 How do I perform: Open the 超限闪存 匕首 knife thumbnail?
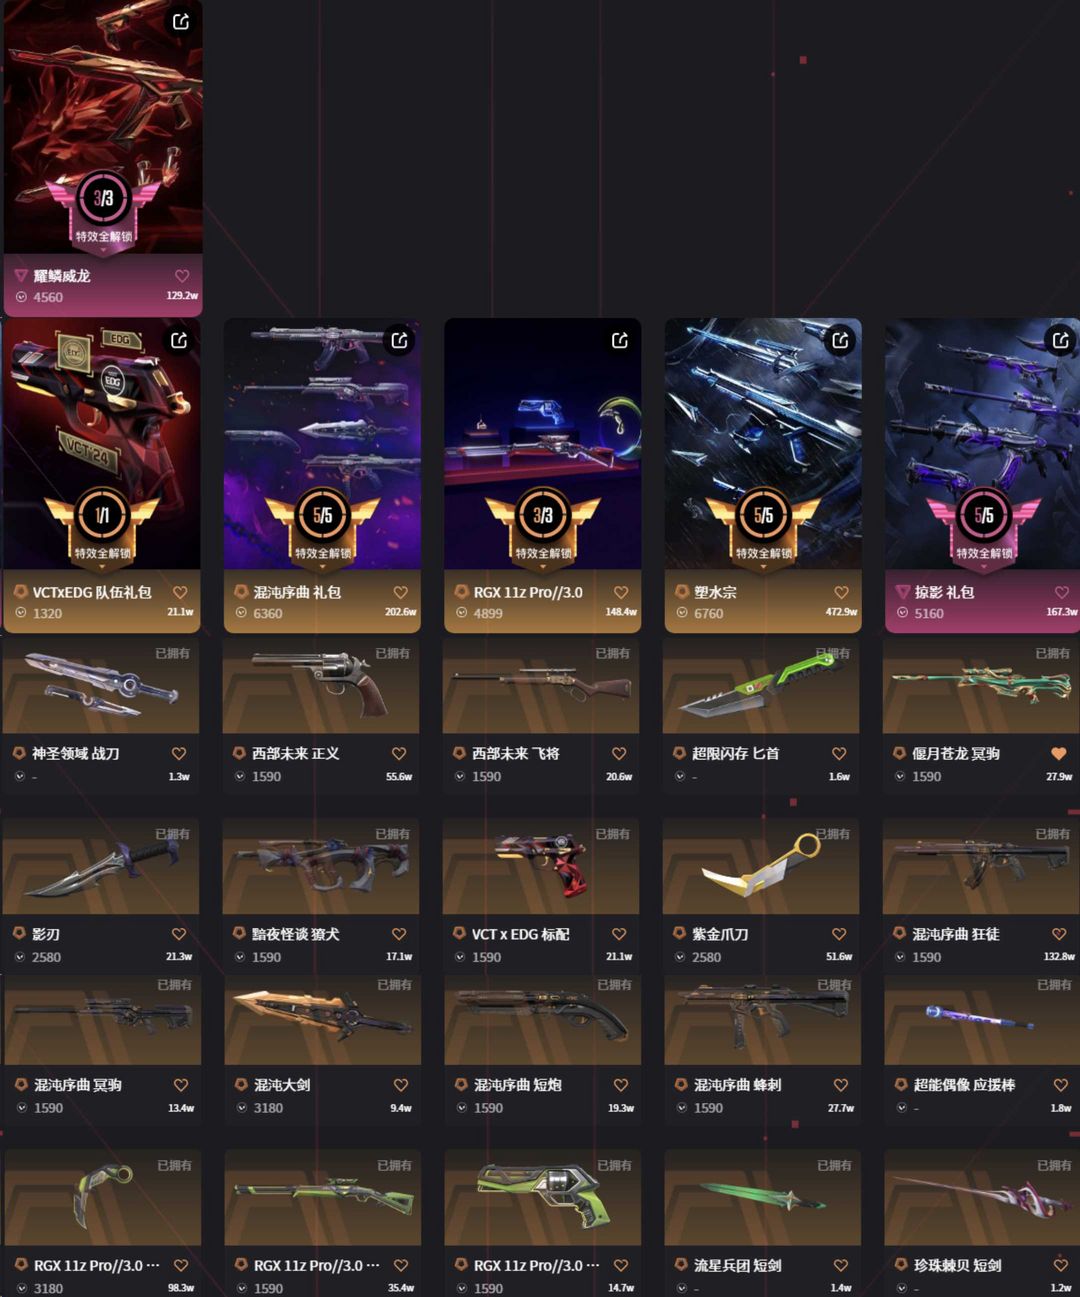[x=761, y=688]
